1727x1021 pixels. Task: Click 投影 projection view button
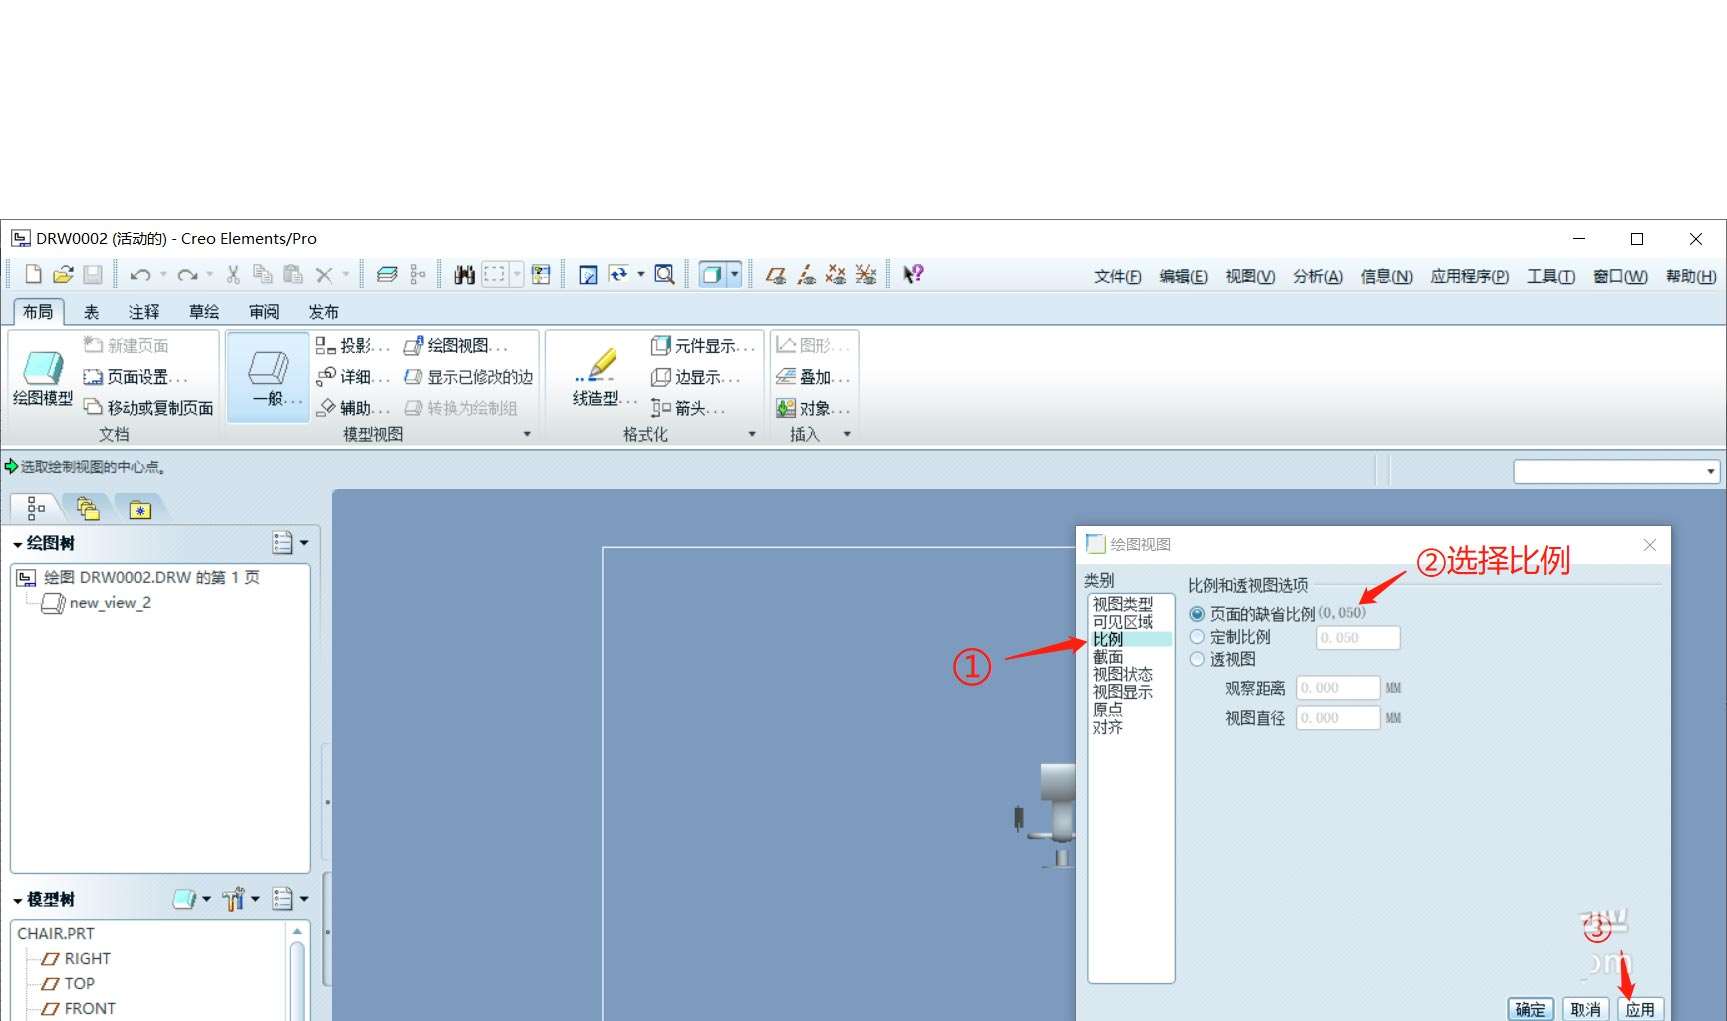(x=352, y=345)
